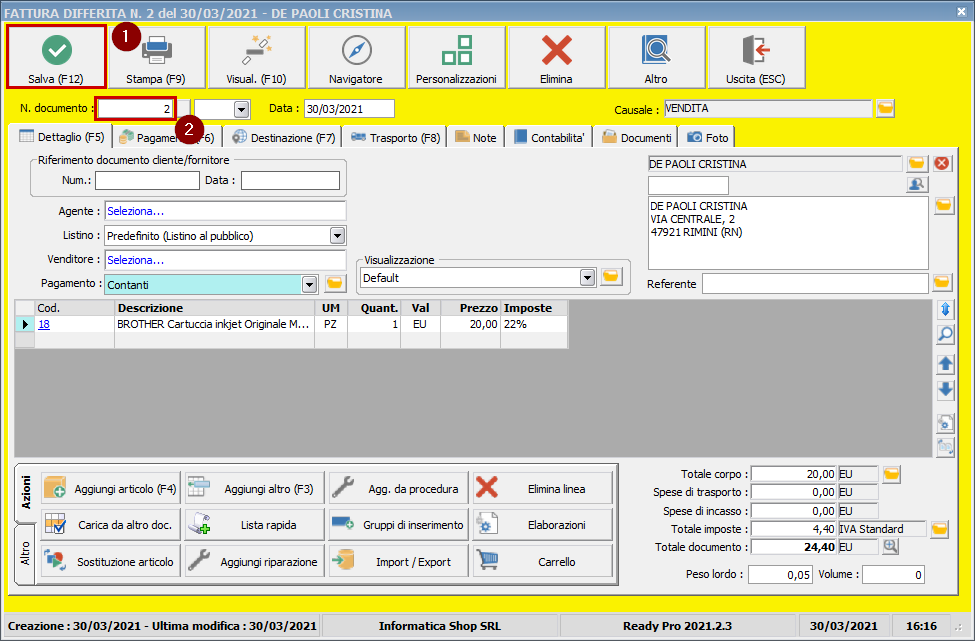Select the Venditore Seleziona... link

pos(136,260)
